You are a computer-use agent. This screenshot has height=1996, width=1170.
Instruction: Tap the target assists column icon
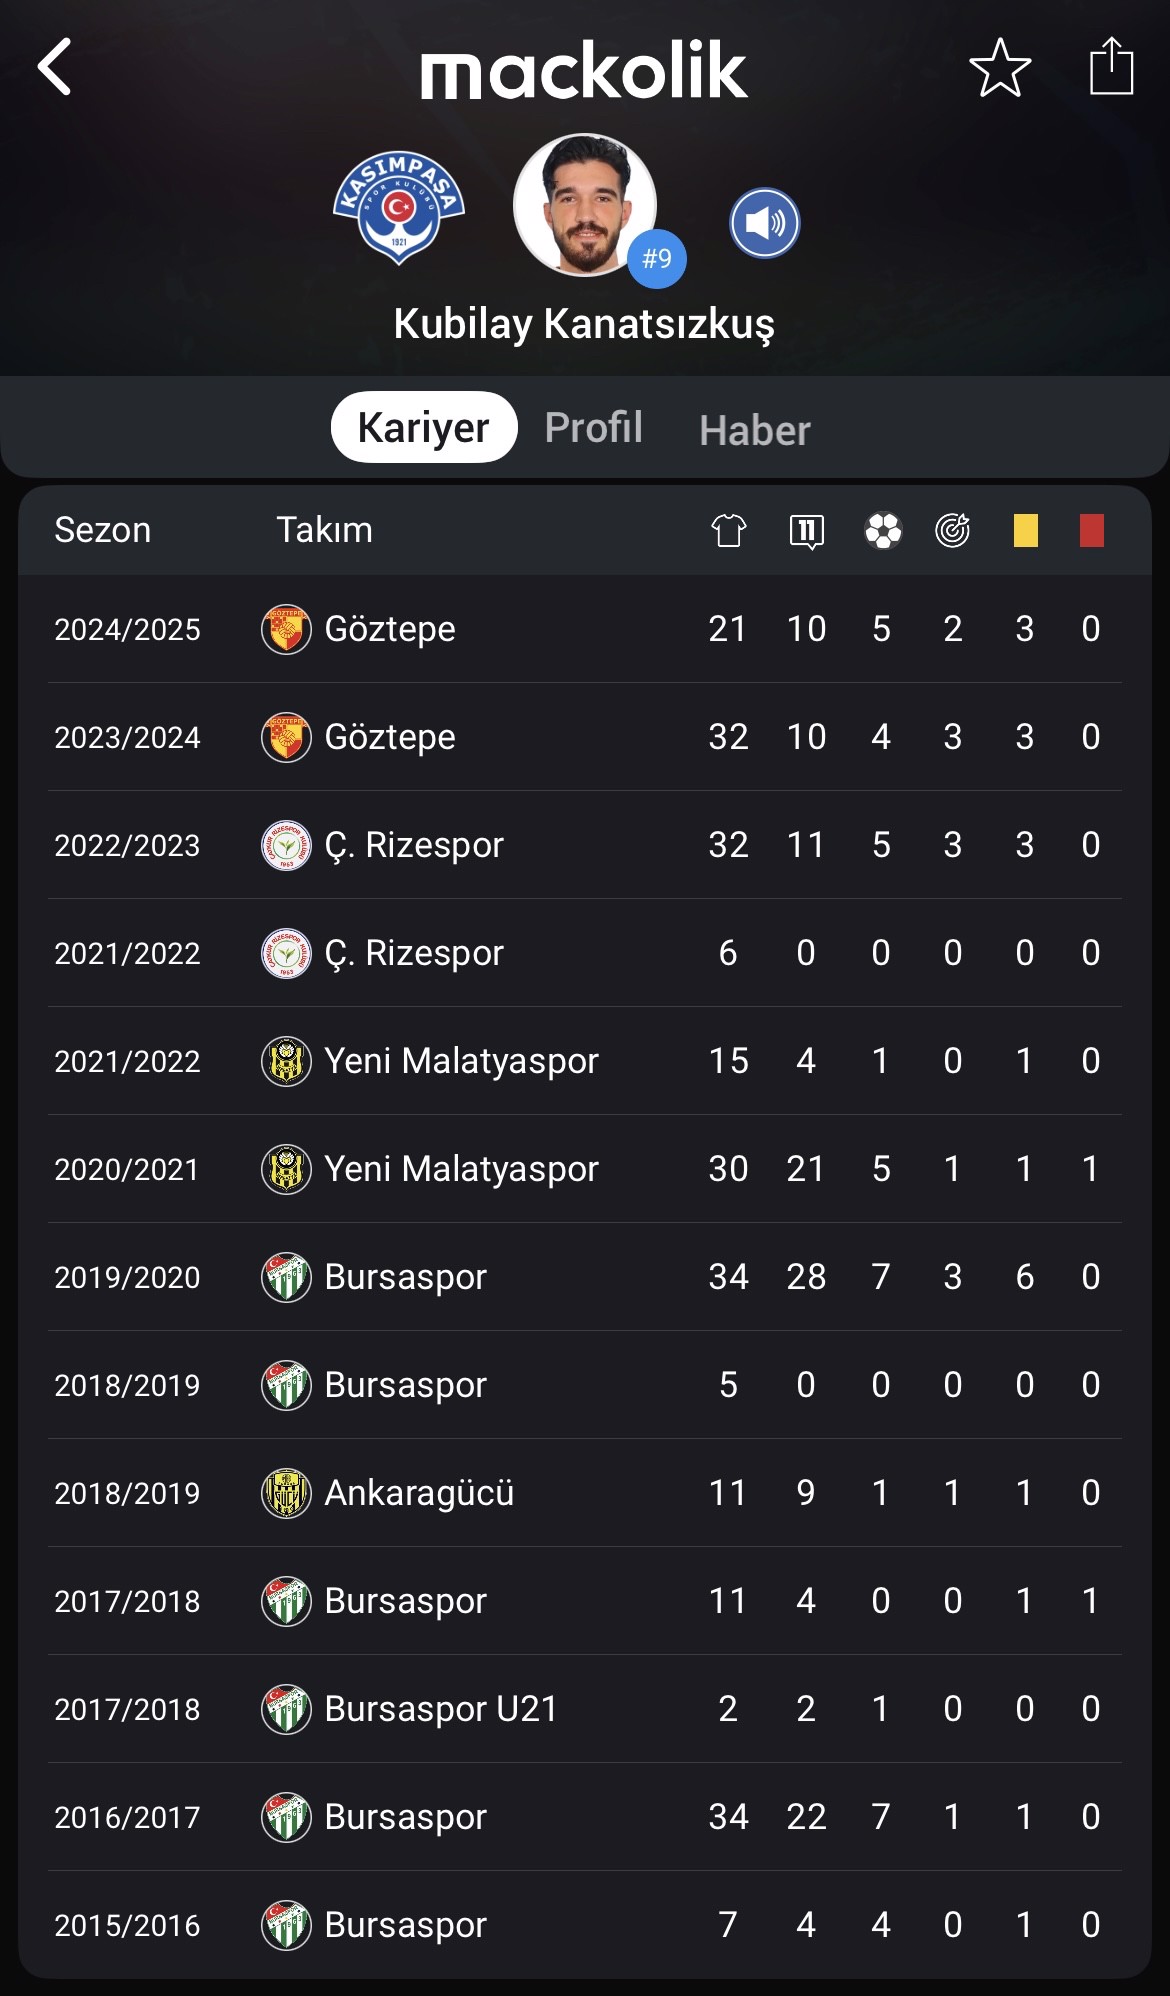point(953,530)
